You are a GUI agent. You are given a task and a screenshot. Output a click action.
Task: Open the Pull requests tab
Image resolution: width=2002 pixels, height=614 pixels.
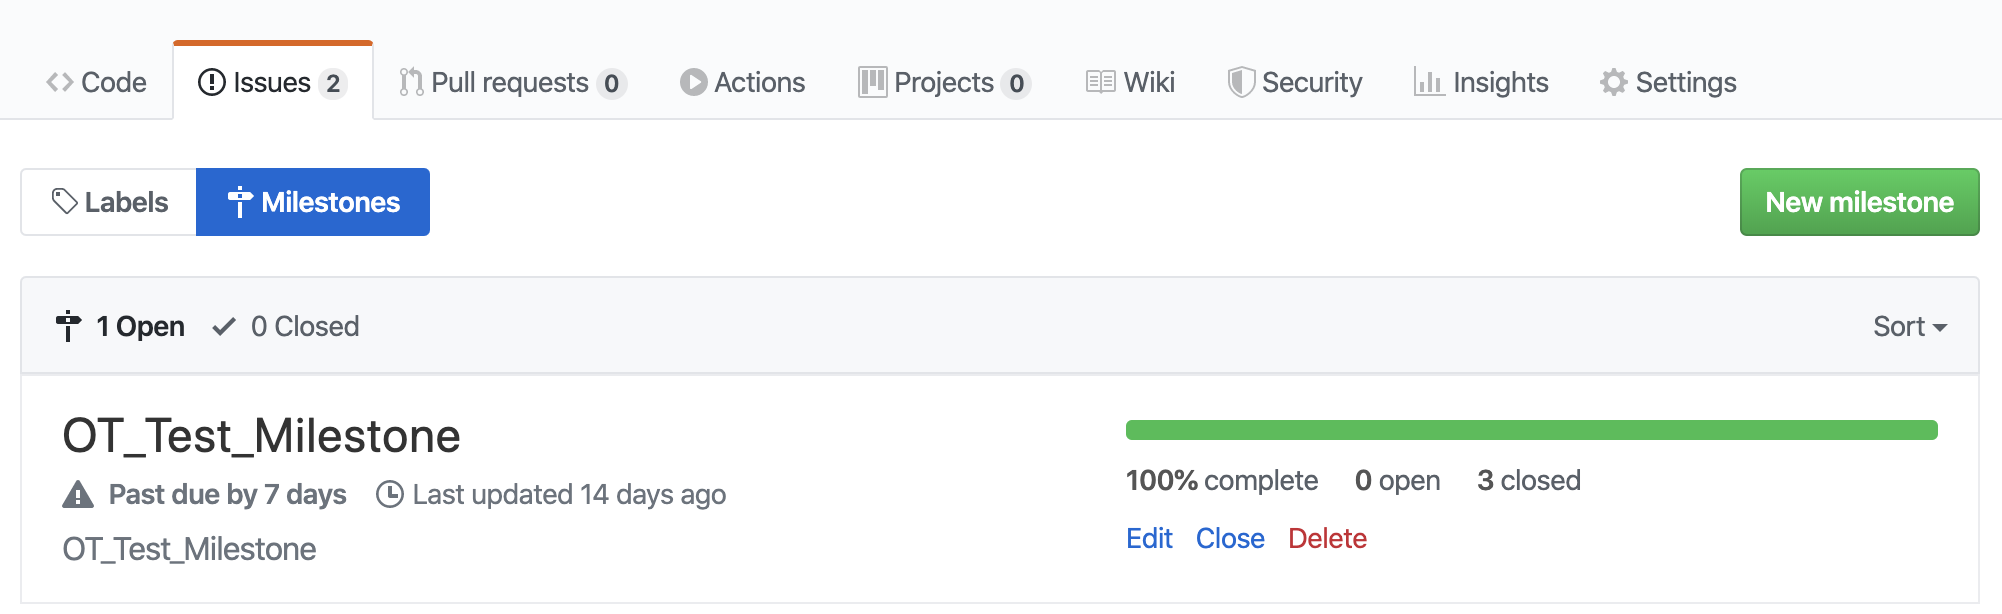[512, 82]
